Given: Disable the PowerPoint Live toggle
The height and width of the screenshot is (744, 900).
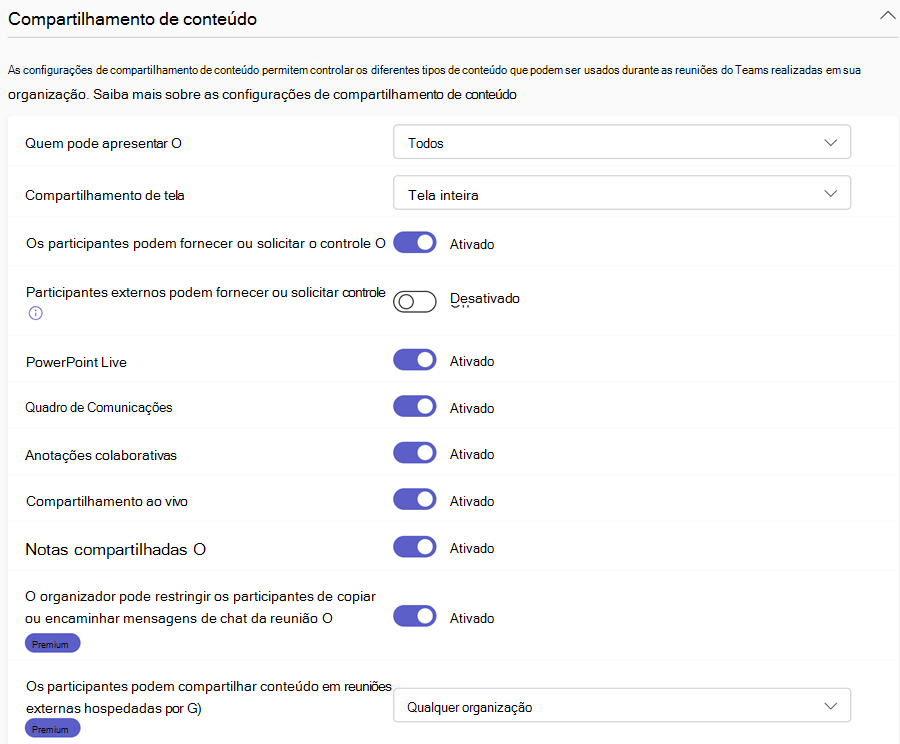Looking at the screenshot, I should point(414,360).
